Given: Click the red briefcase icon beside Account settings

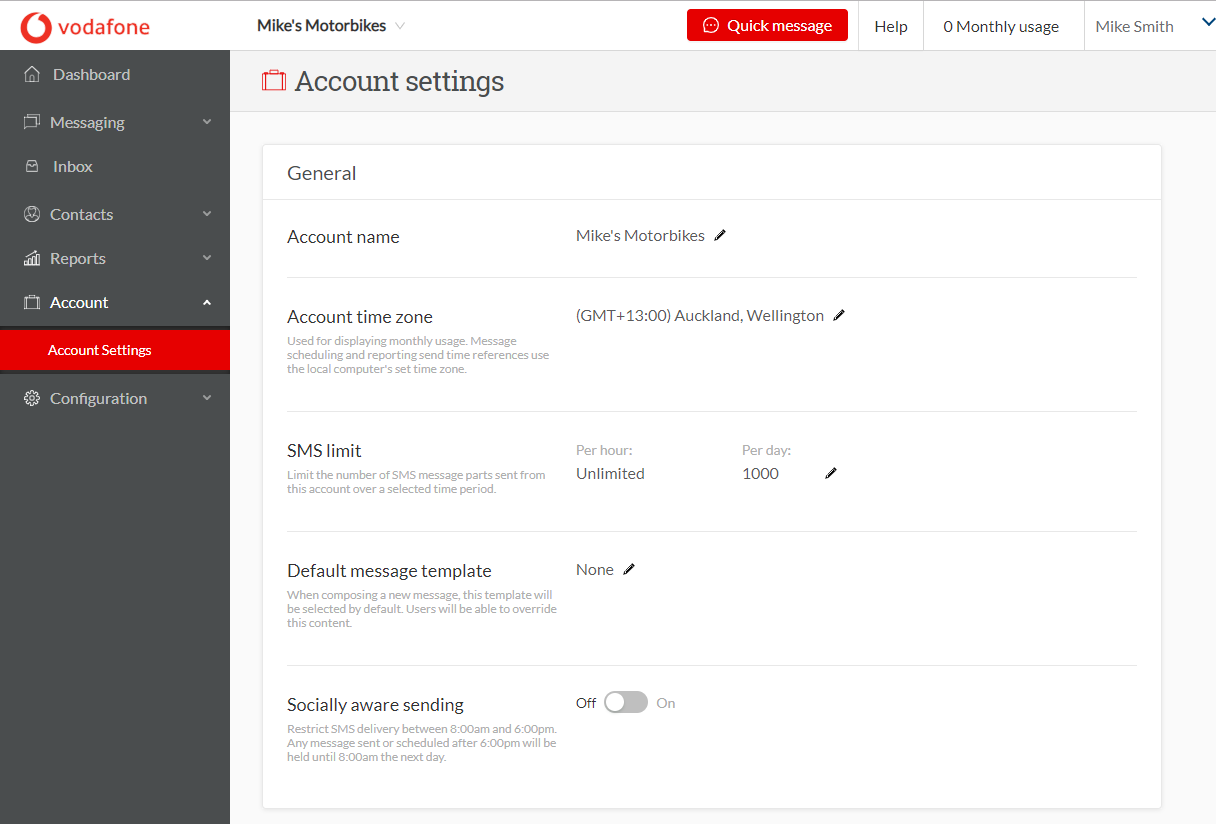Looking at the screenshot, I should point(274,80).
